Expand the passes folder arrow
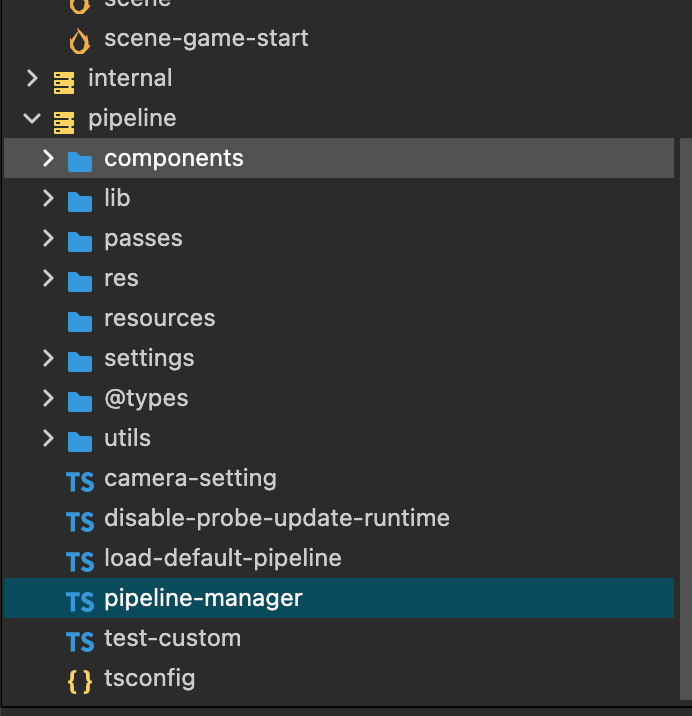The image size is (692, 716). pyautogui.click(x=48, y=238)
